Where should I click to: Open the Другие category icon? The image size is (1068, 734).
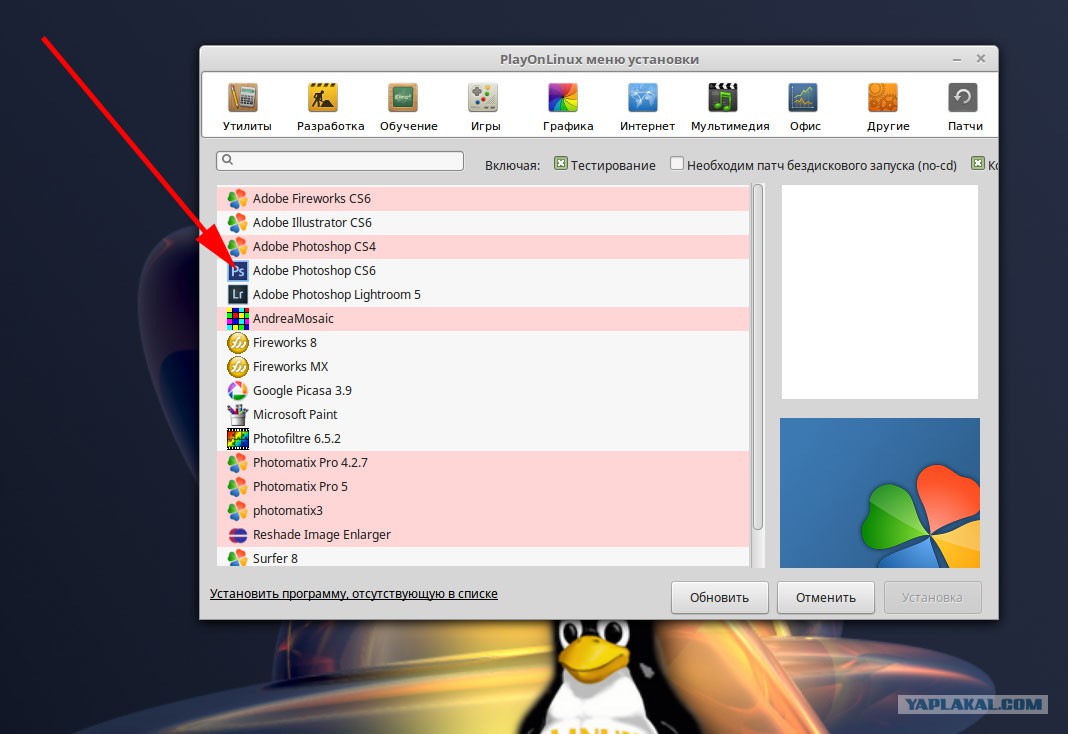point(883,98)
